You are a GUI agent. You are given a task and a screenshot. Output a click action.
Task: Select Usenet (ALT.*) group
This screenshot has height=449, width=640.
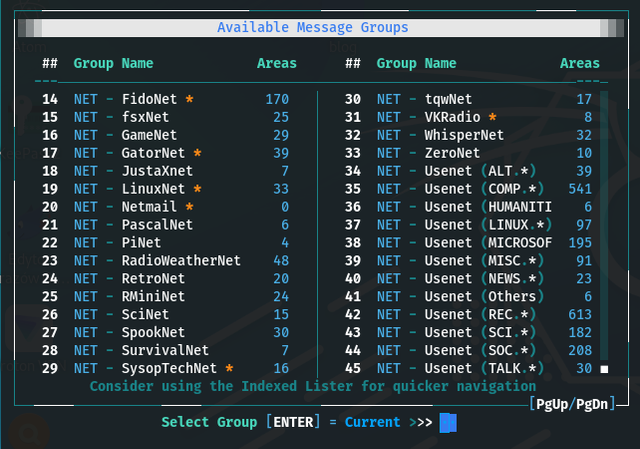coord(469,171)
